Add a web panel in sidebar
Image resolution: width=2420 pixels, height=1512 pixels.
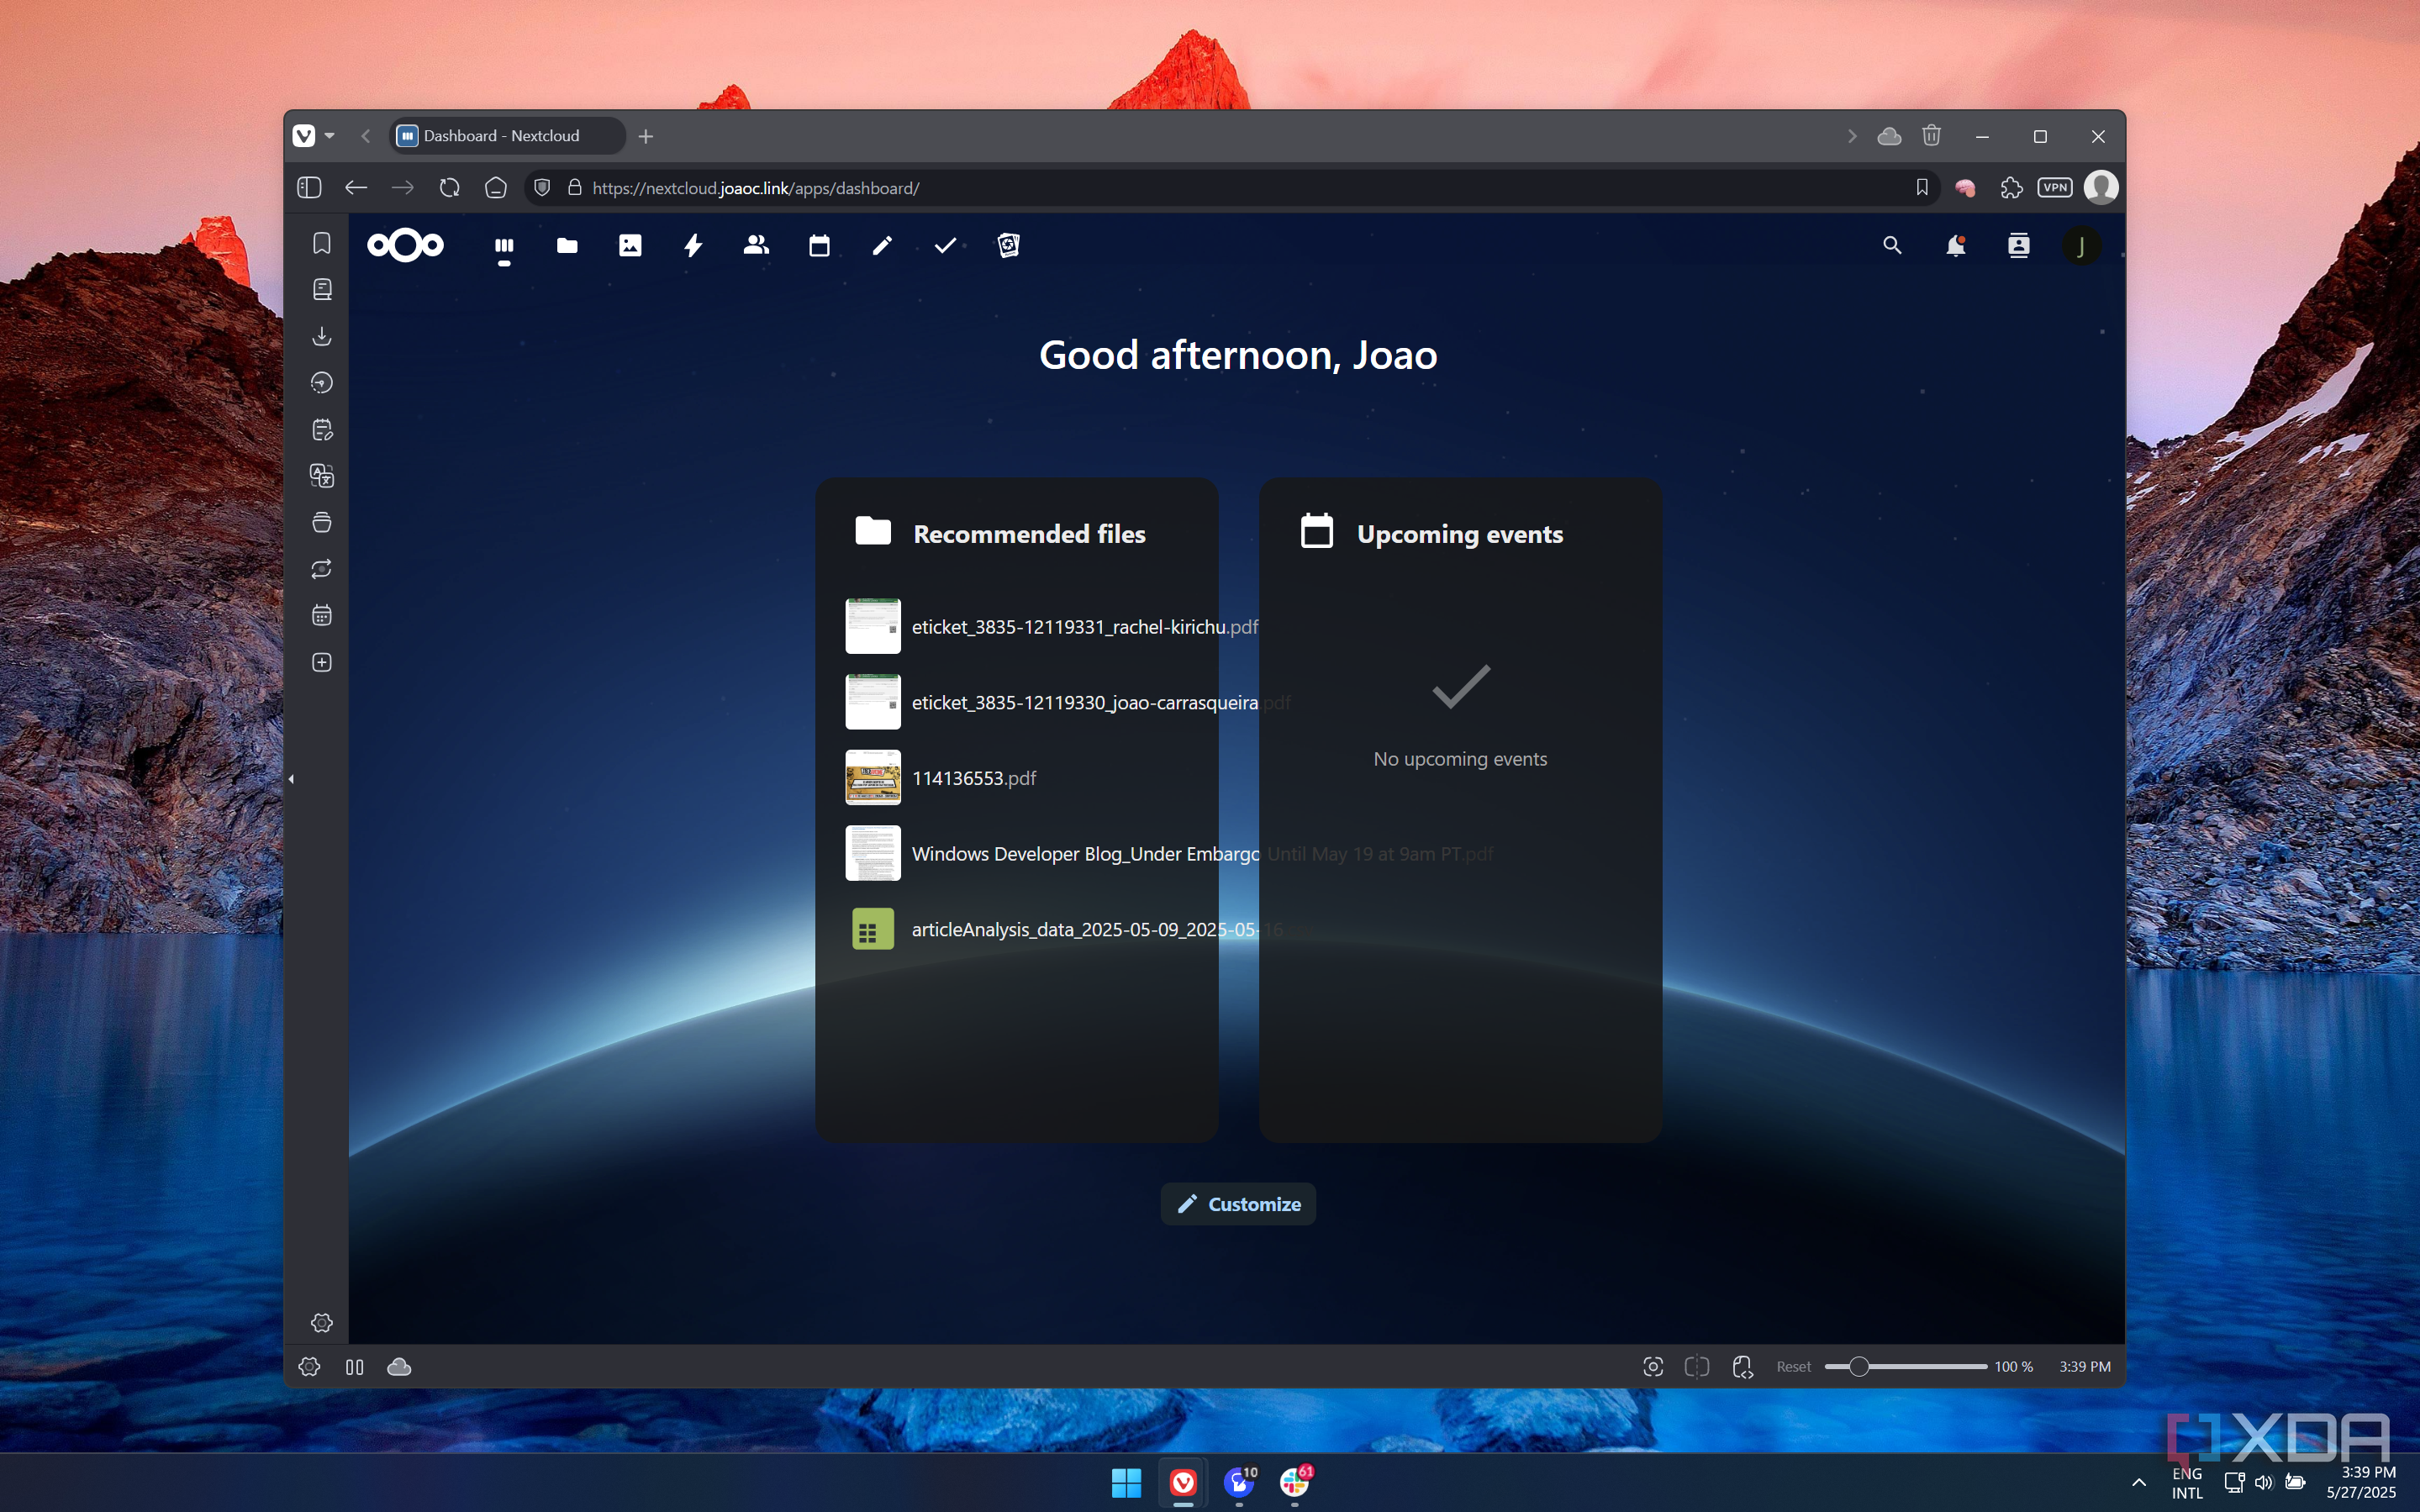322,662
